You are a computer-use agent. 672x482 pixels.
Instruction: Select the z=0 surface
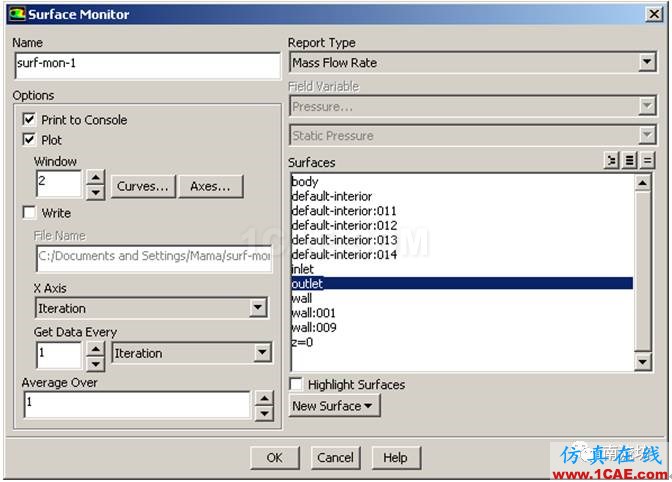pos(462,342)
